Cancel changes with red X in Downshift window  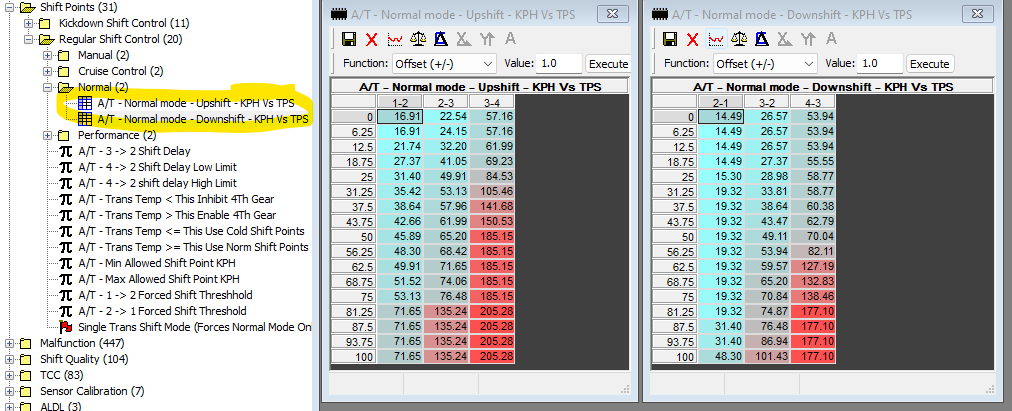pos(693,40)
